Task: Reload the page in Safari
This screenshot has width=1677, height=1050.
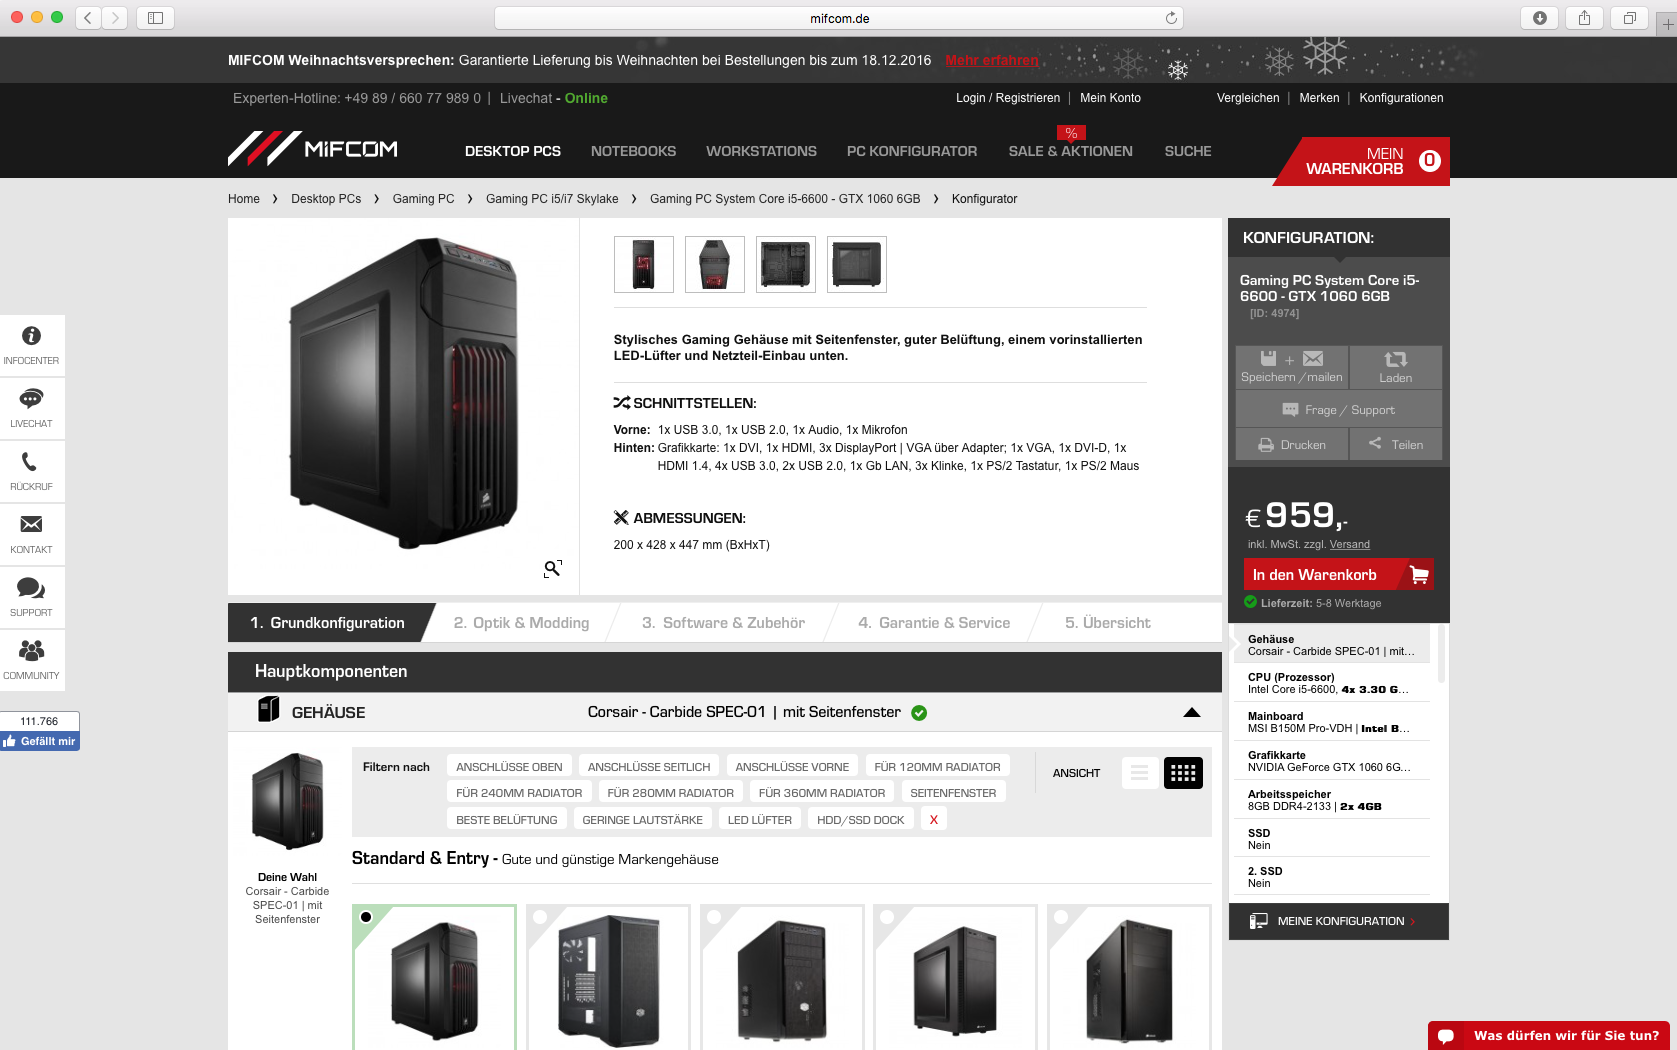Action: click(1171, 18)
